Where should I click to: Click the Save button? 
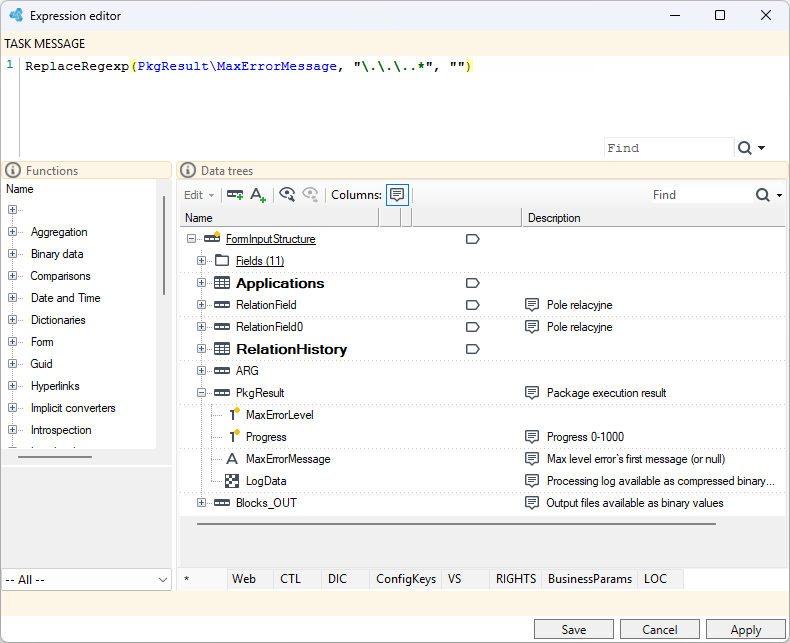coord(574,630)
